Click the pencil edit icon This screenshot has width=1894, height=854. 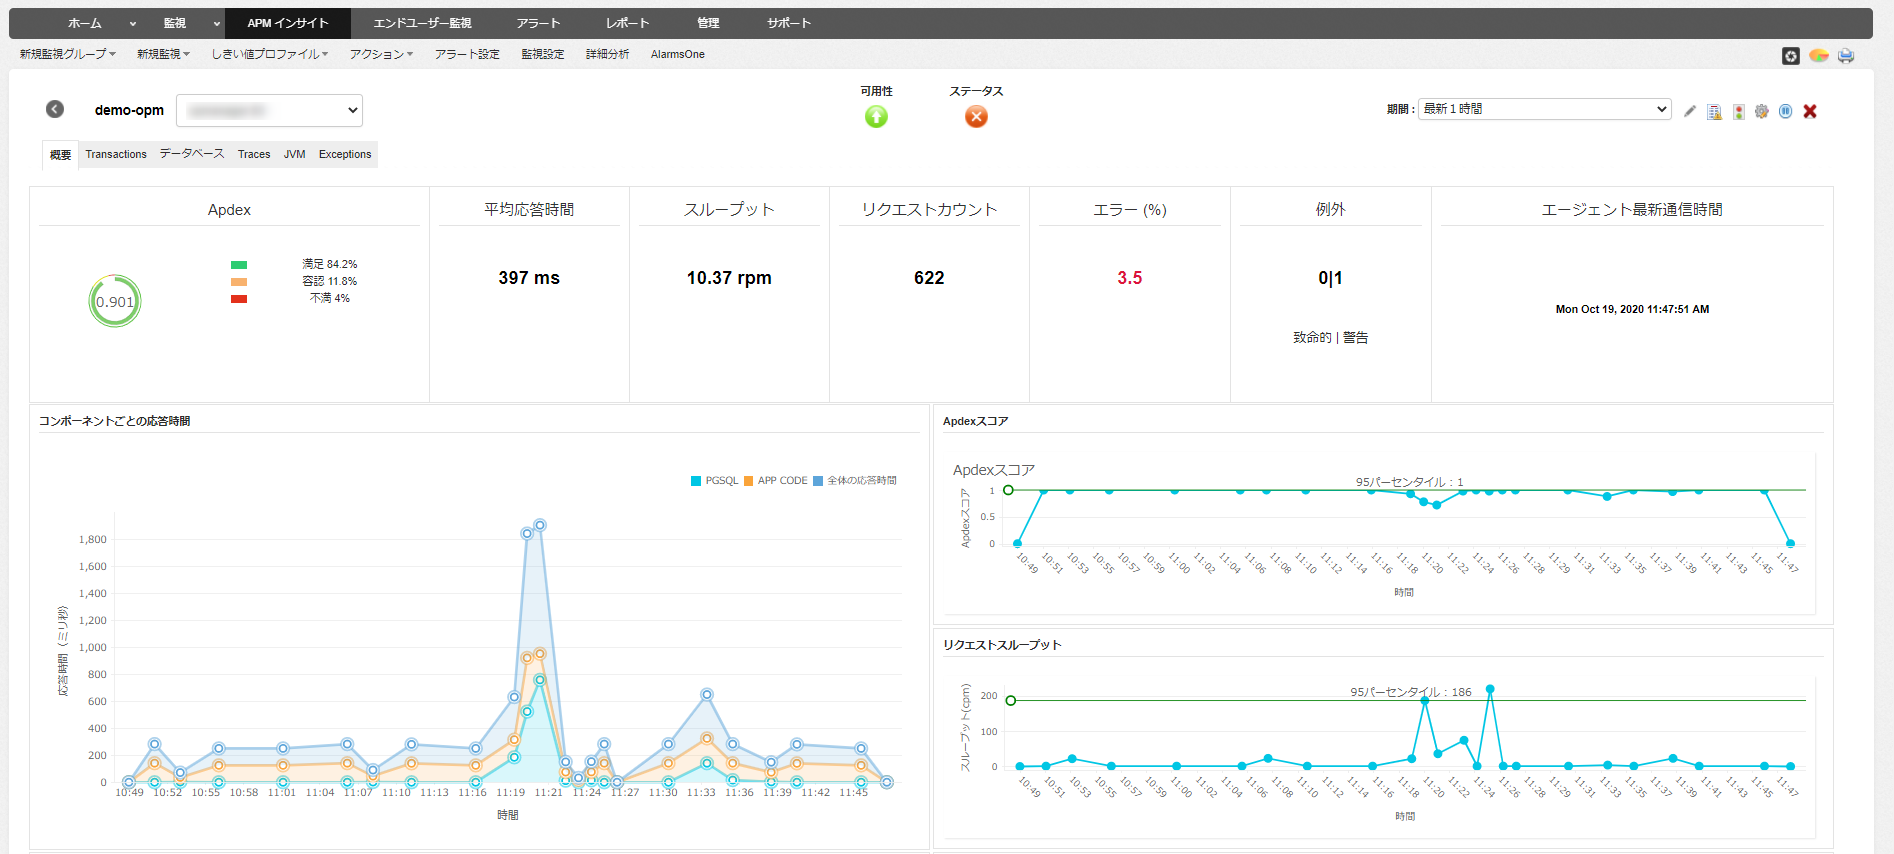(x=1690, y=111)
